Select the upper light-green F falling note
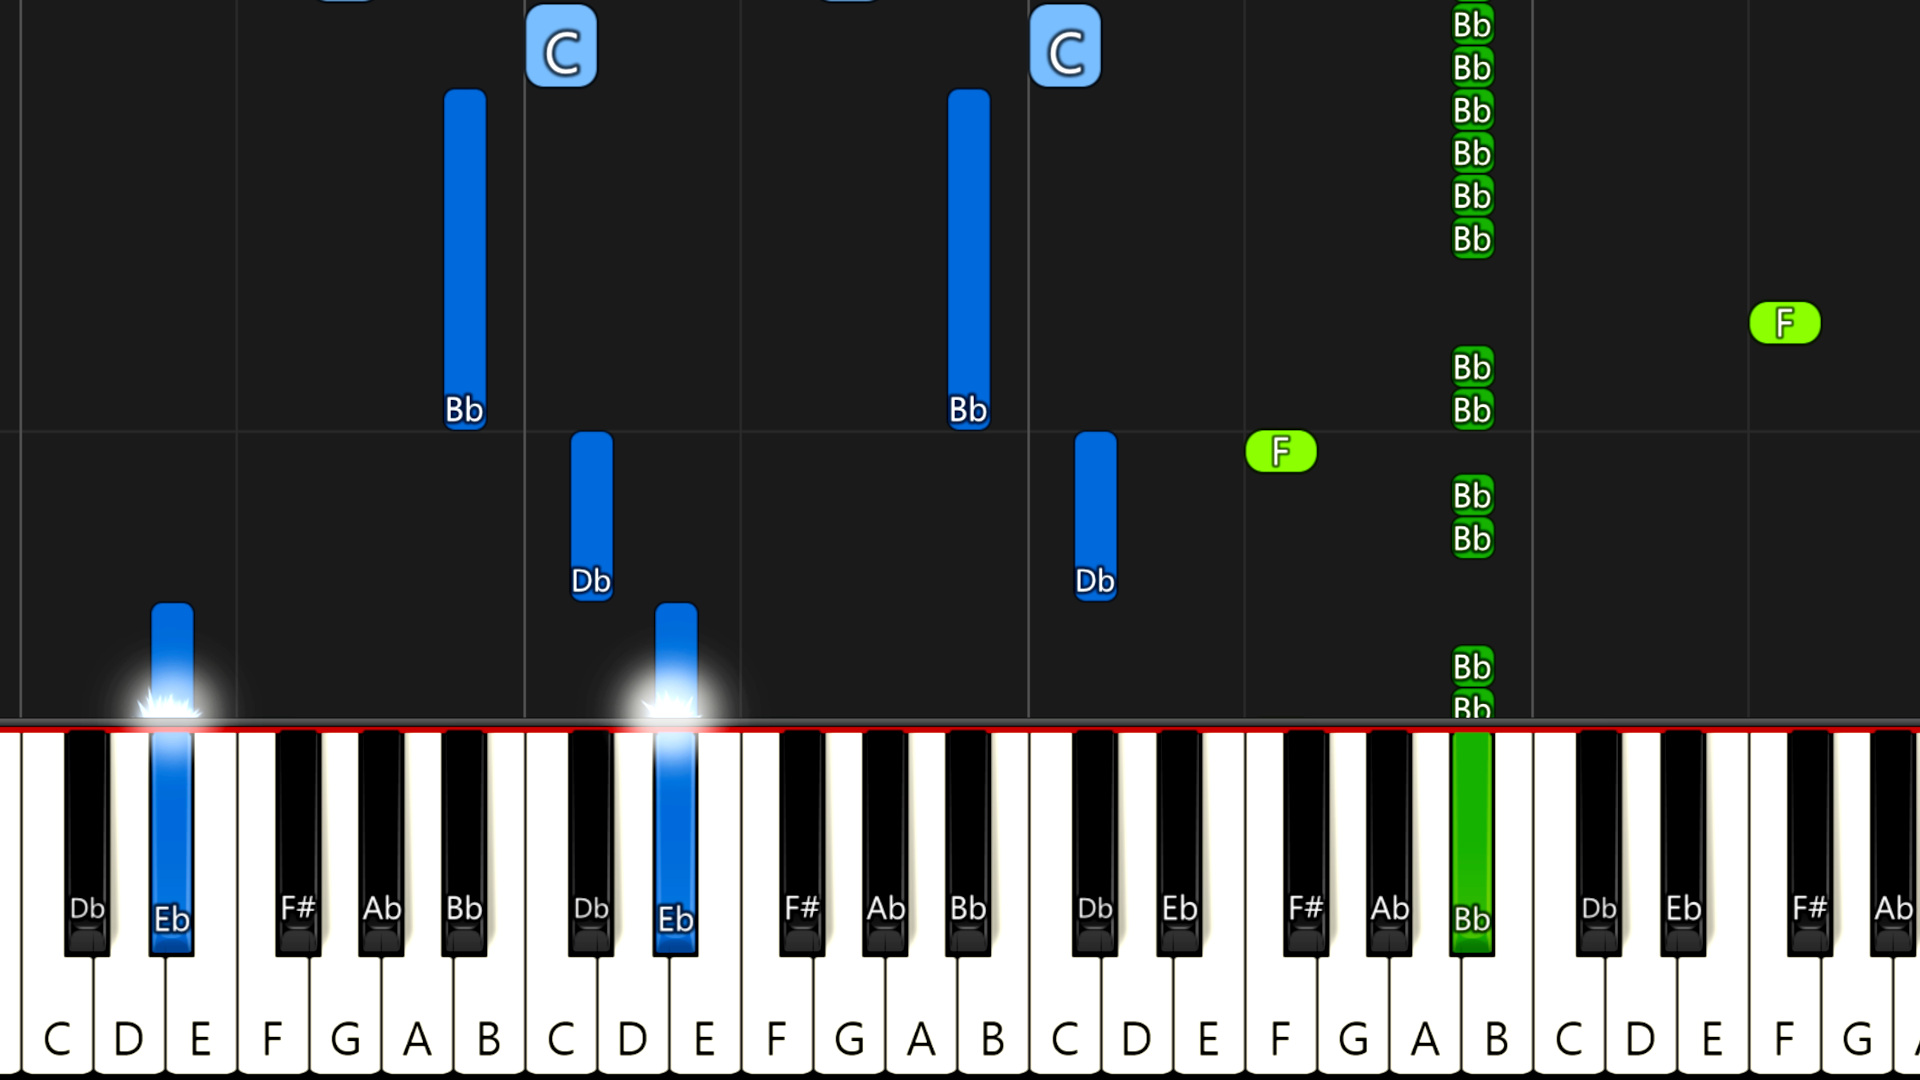The width and height of the screenshot is (1920, 1080). tap(1785, 323)
